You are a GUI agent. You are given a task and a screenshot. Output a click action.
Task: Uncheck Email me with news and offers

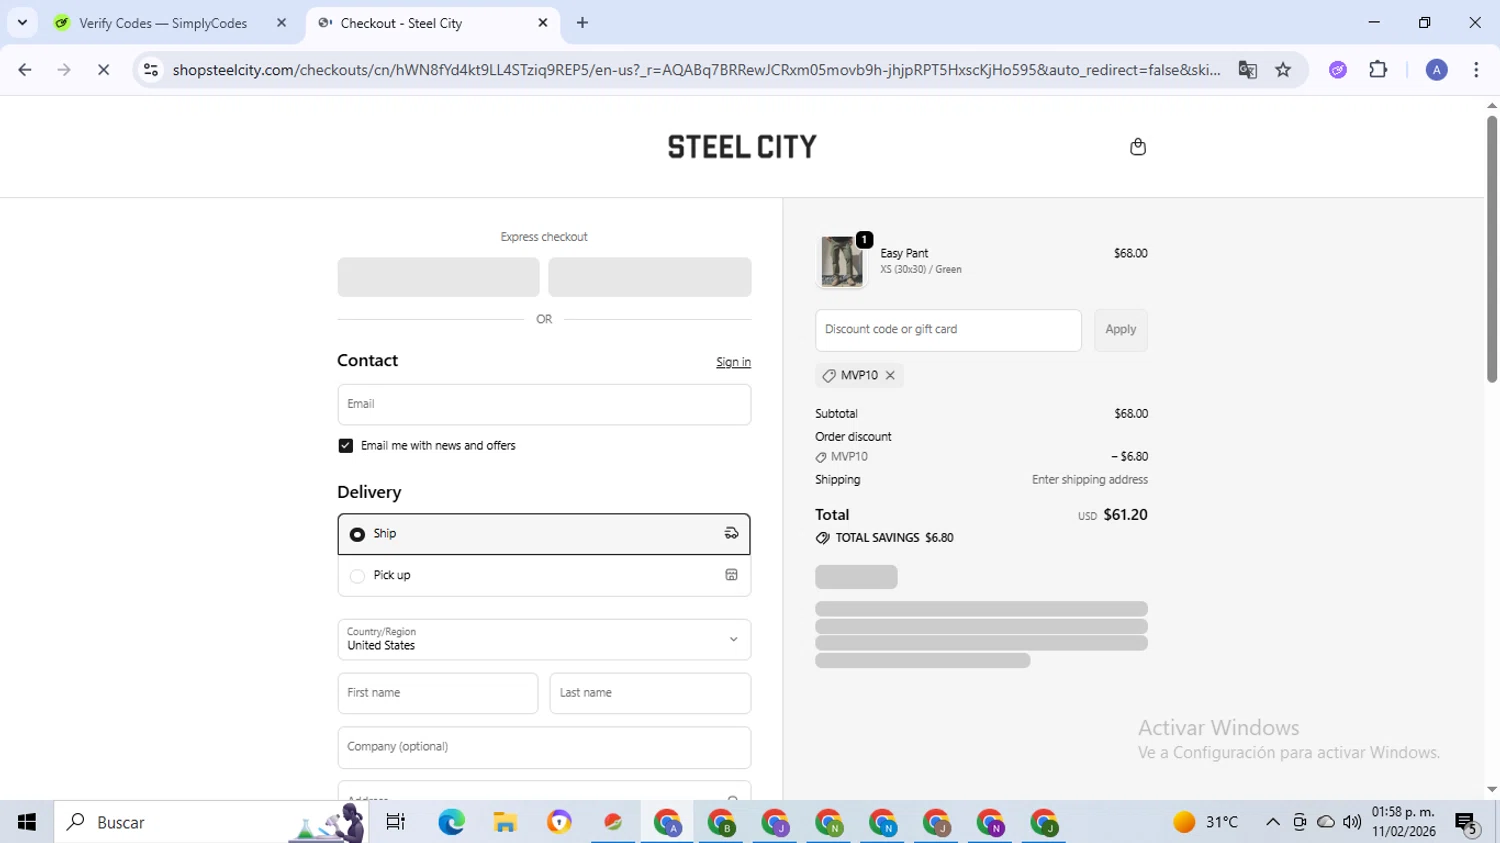(346, 446)
